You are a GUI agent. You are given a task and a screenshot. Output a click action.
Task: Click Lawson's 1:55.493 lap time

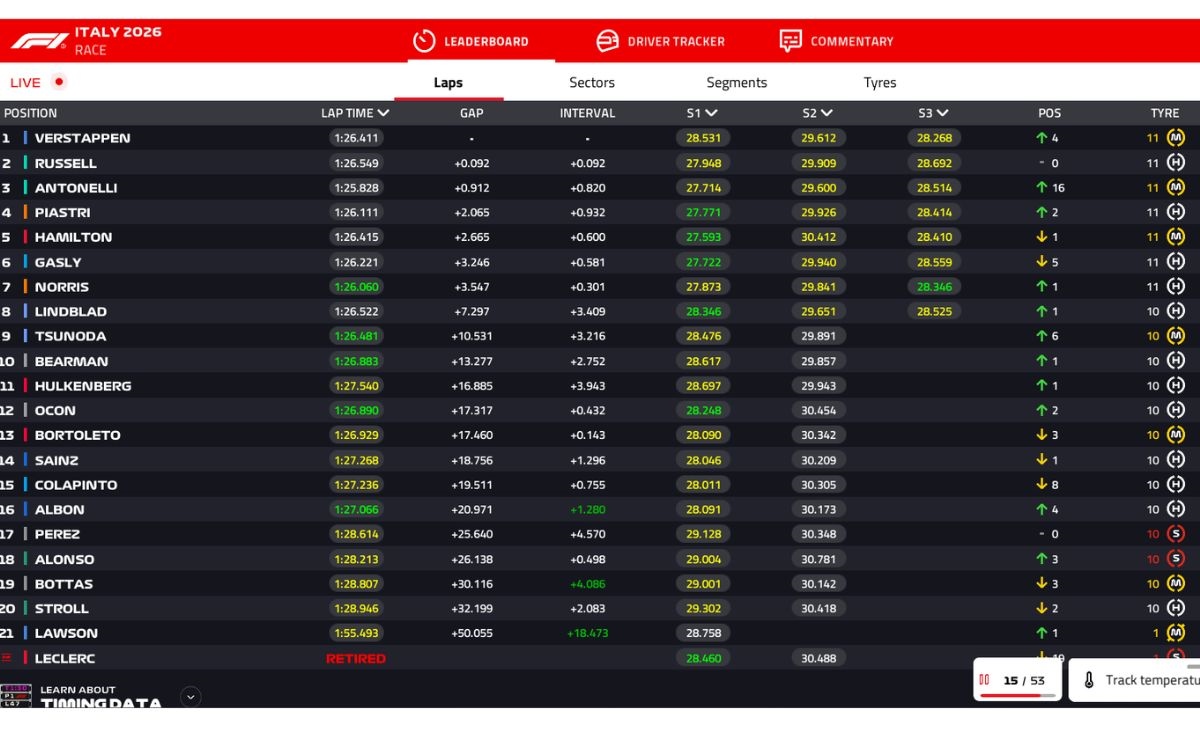(357, 633)
